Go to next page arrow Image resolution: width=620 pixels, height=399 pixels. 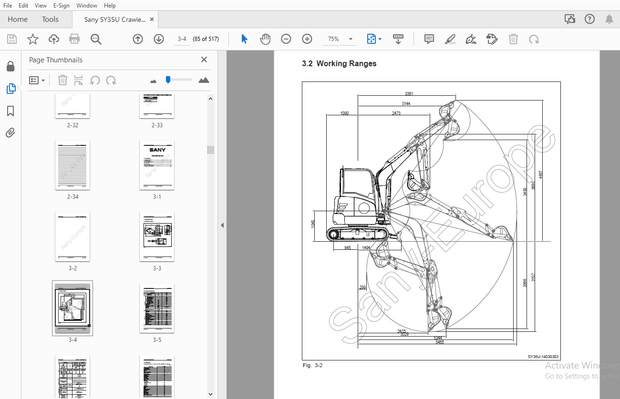click(159, 39)
